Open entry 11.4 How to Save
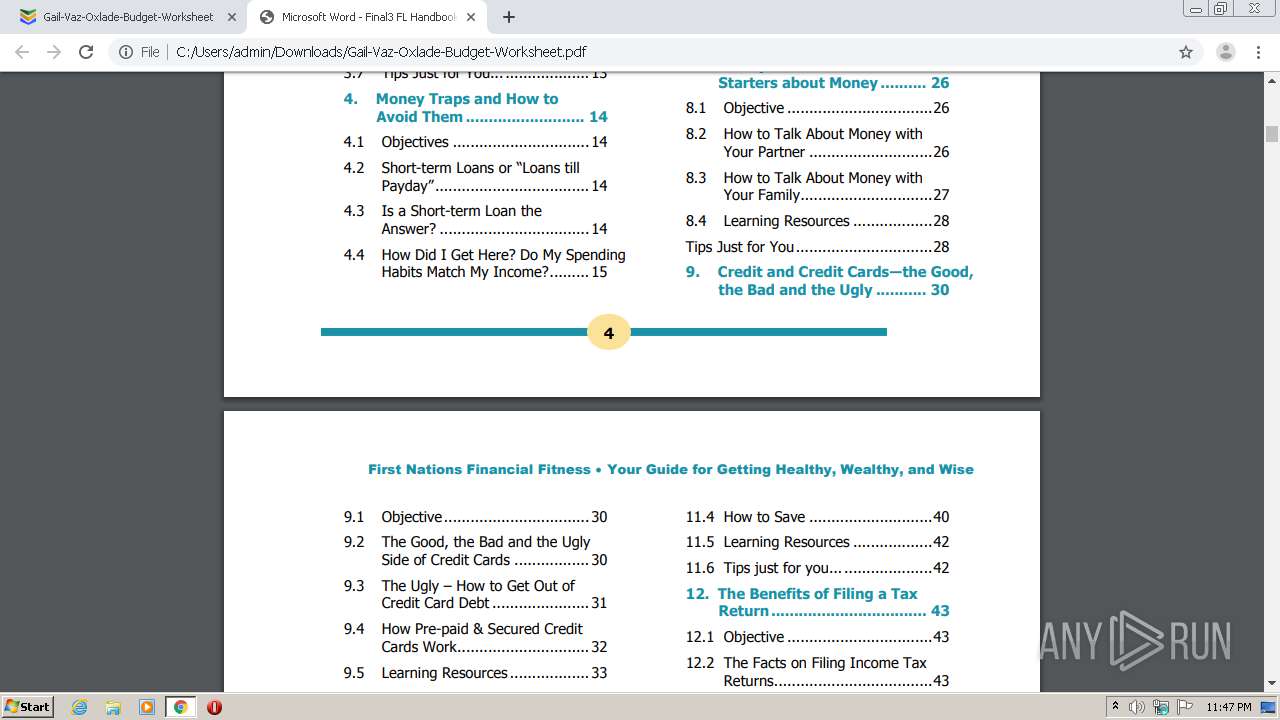The image size is (1280, 720). click(817, 517)
